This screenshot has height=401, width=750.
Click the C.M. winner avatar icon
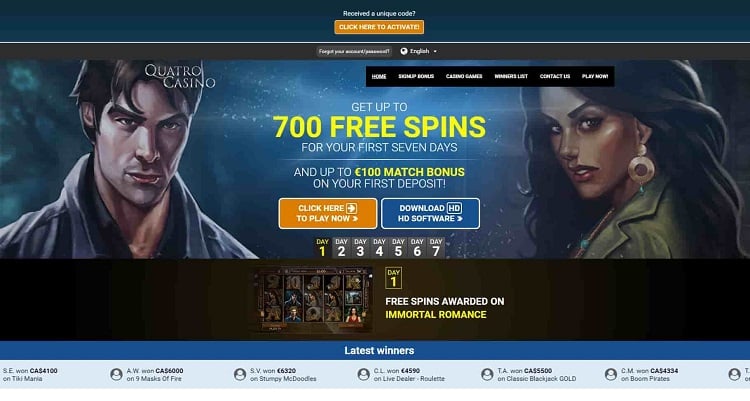(x=611, y=374)
